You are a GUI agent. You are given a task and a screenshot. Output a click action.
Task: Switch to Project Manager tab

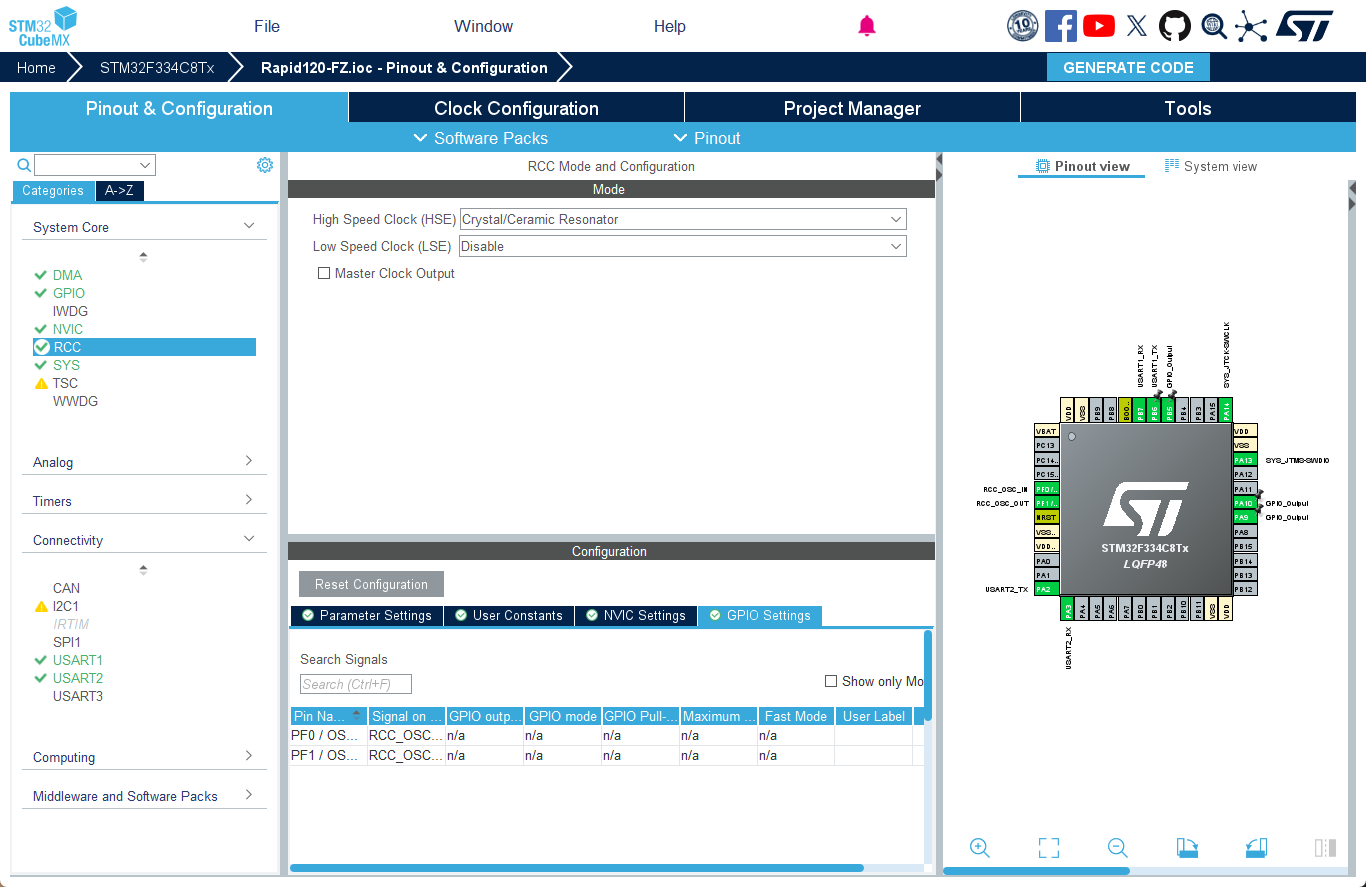tap(852, 108)
